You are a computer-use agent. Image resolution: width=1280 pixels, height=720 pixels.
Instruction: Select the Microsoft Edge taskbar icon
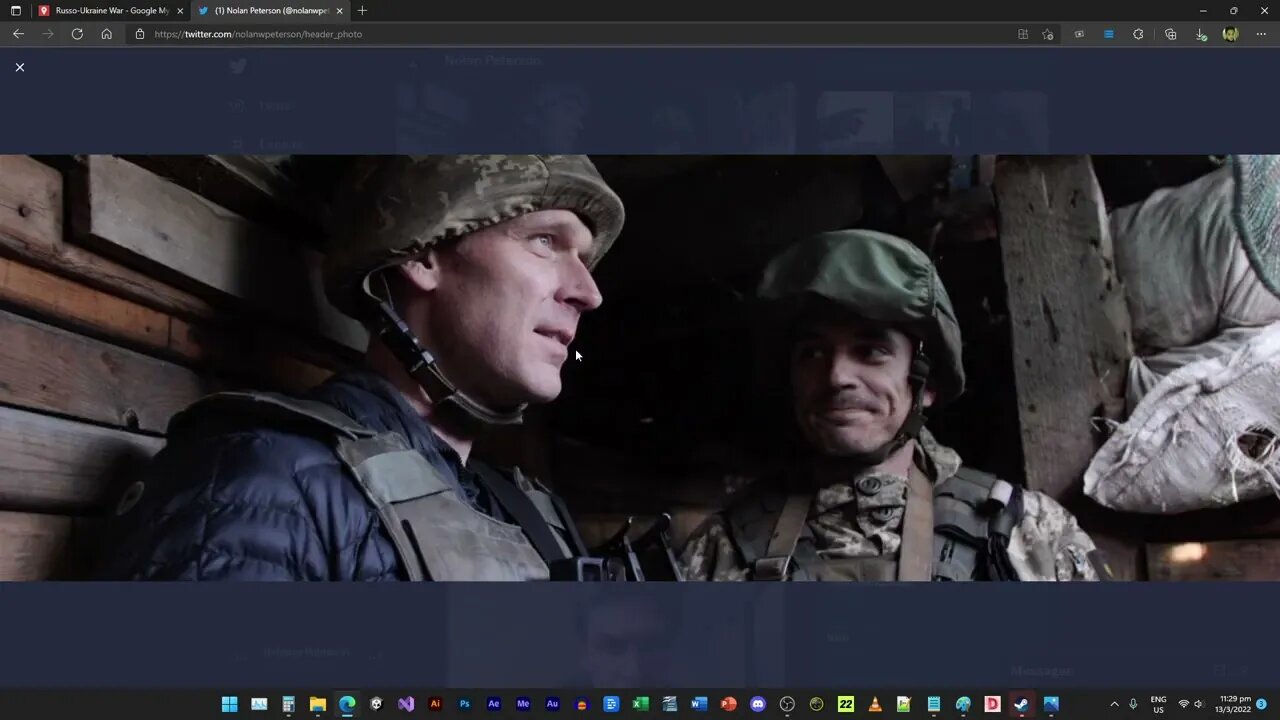(347, 704)
